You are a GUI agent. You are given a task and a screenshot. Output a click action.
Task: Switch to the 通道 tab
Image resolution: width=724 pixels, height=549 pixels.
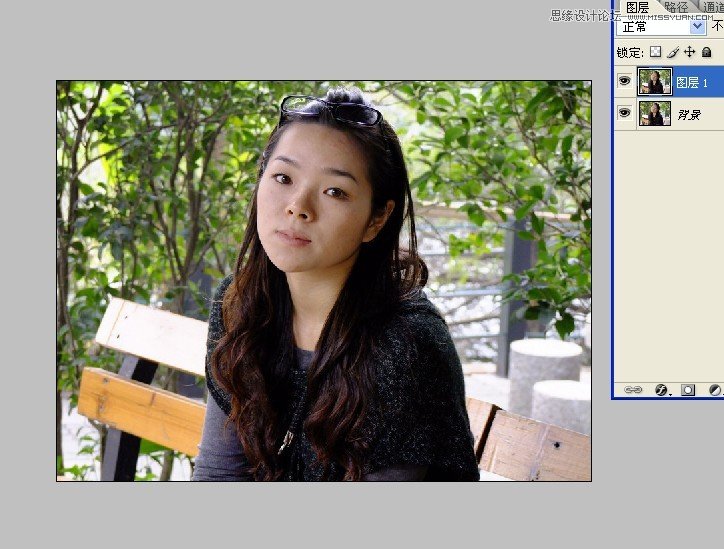point(713,6)
